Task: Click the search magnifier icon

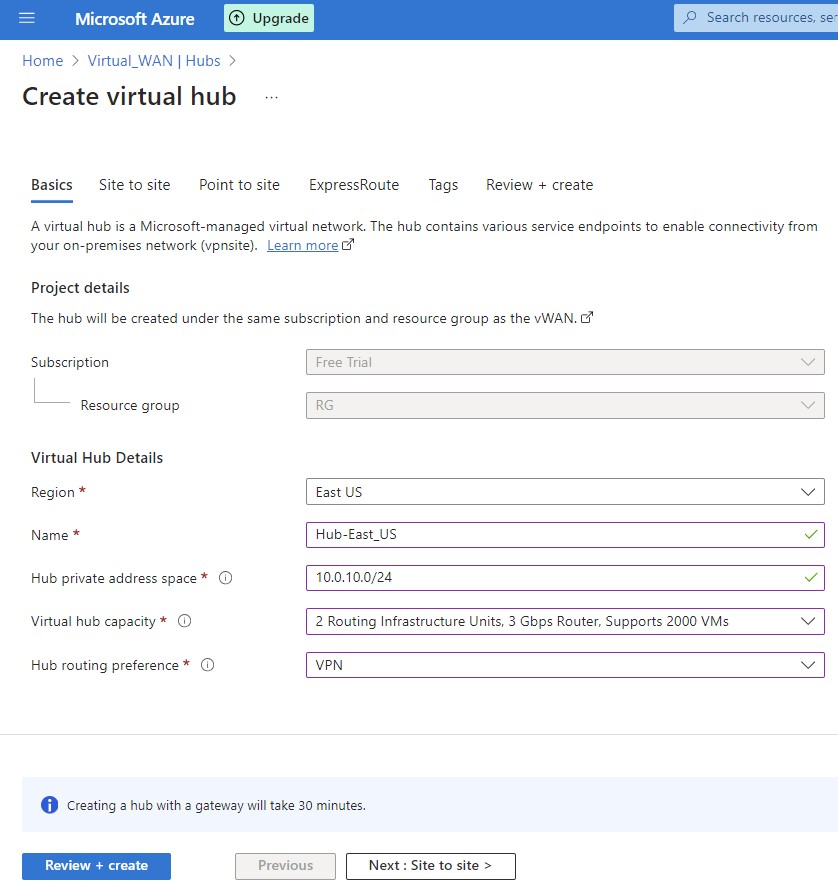Action: pos(690,18)
